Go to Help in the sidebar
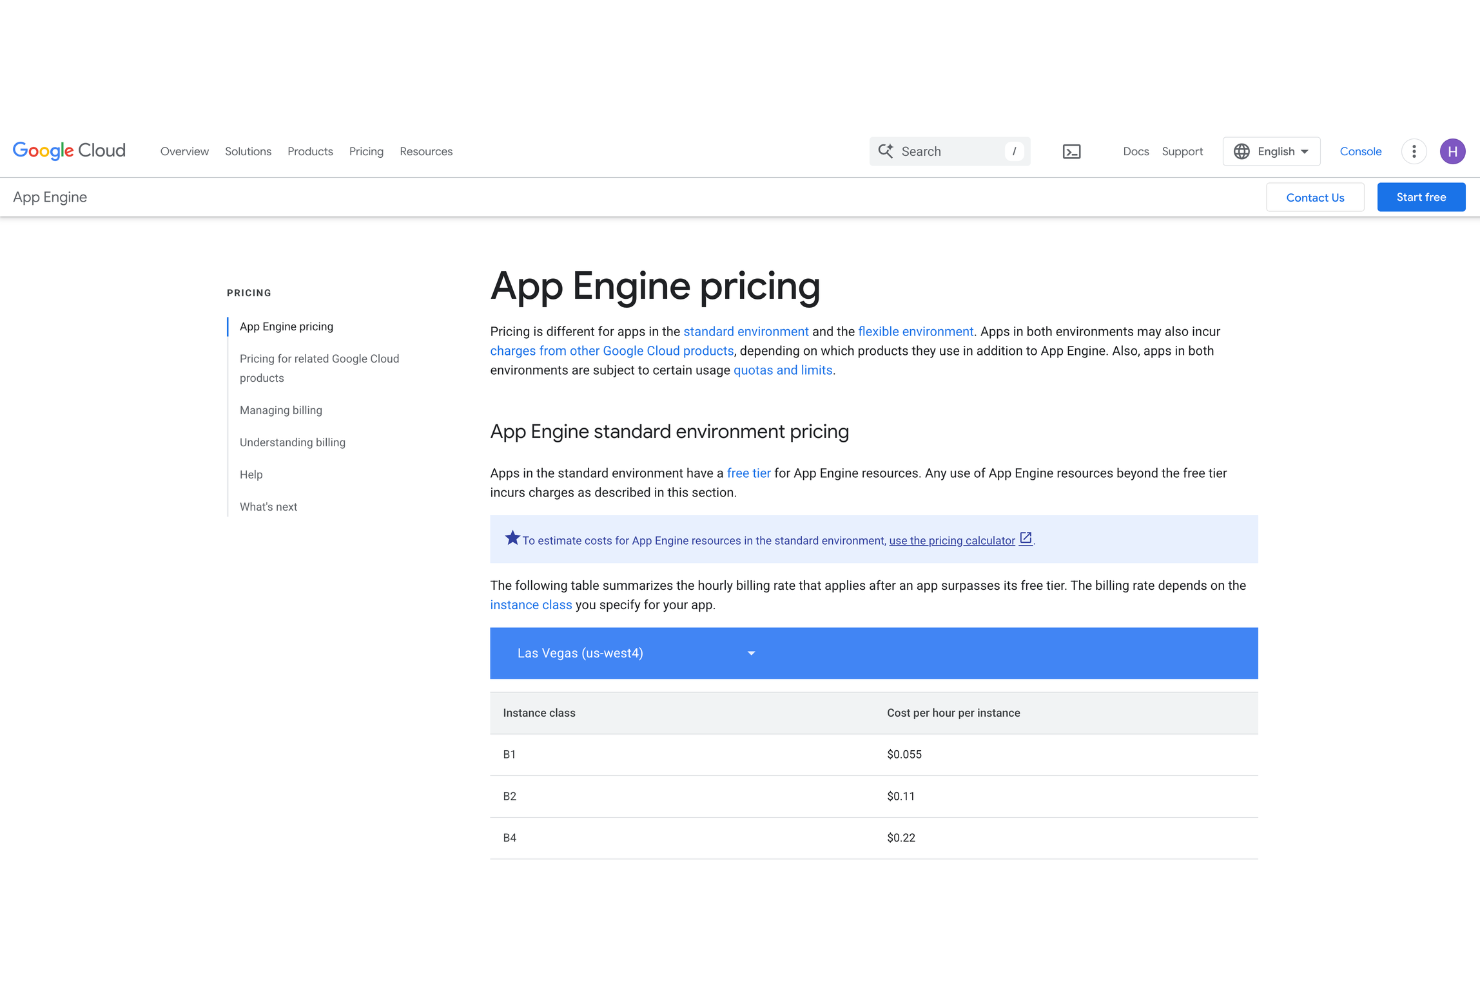 (251, 475)
